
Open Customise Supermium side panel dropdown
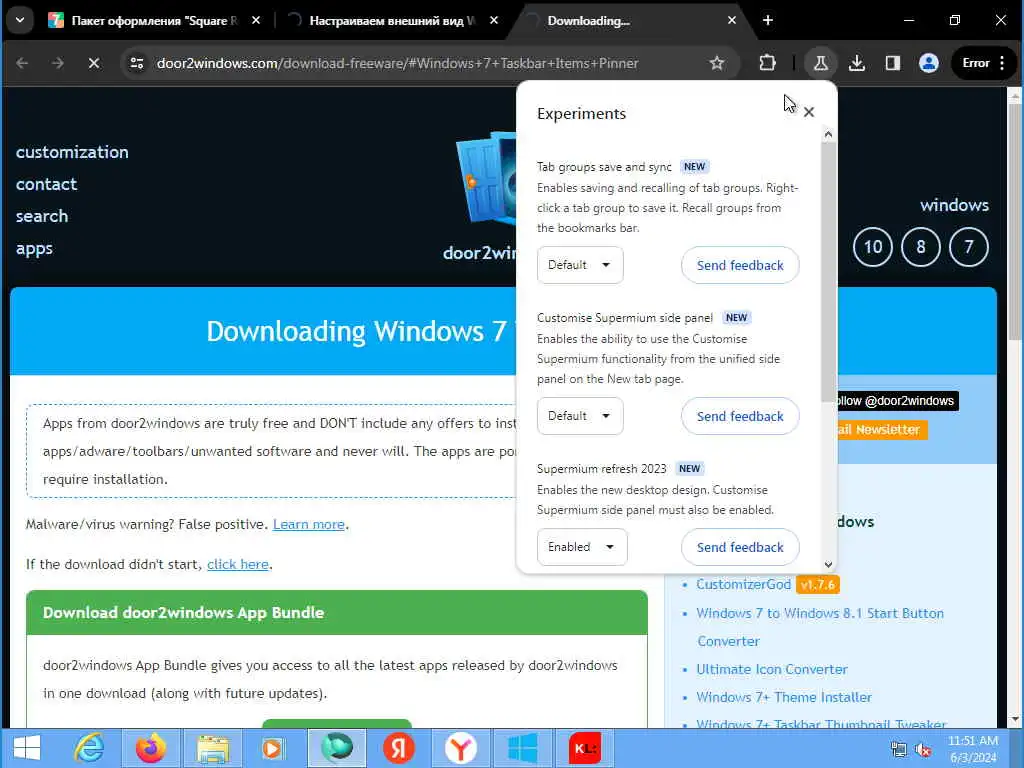(x=580, y=416)
